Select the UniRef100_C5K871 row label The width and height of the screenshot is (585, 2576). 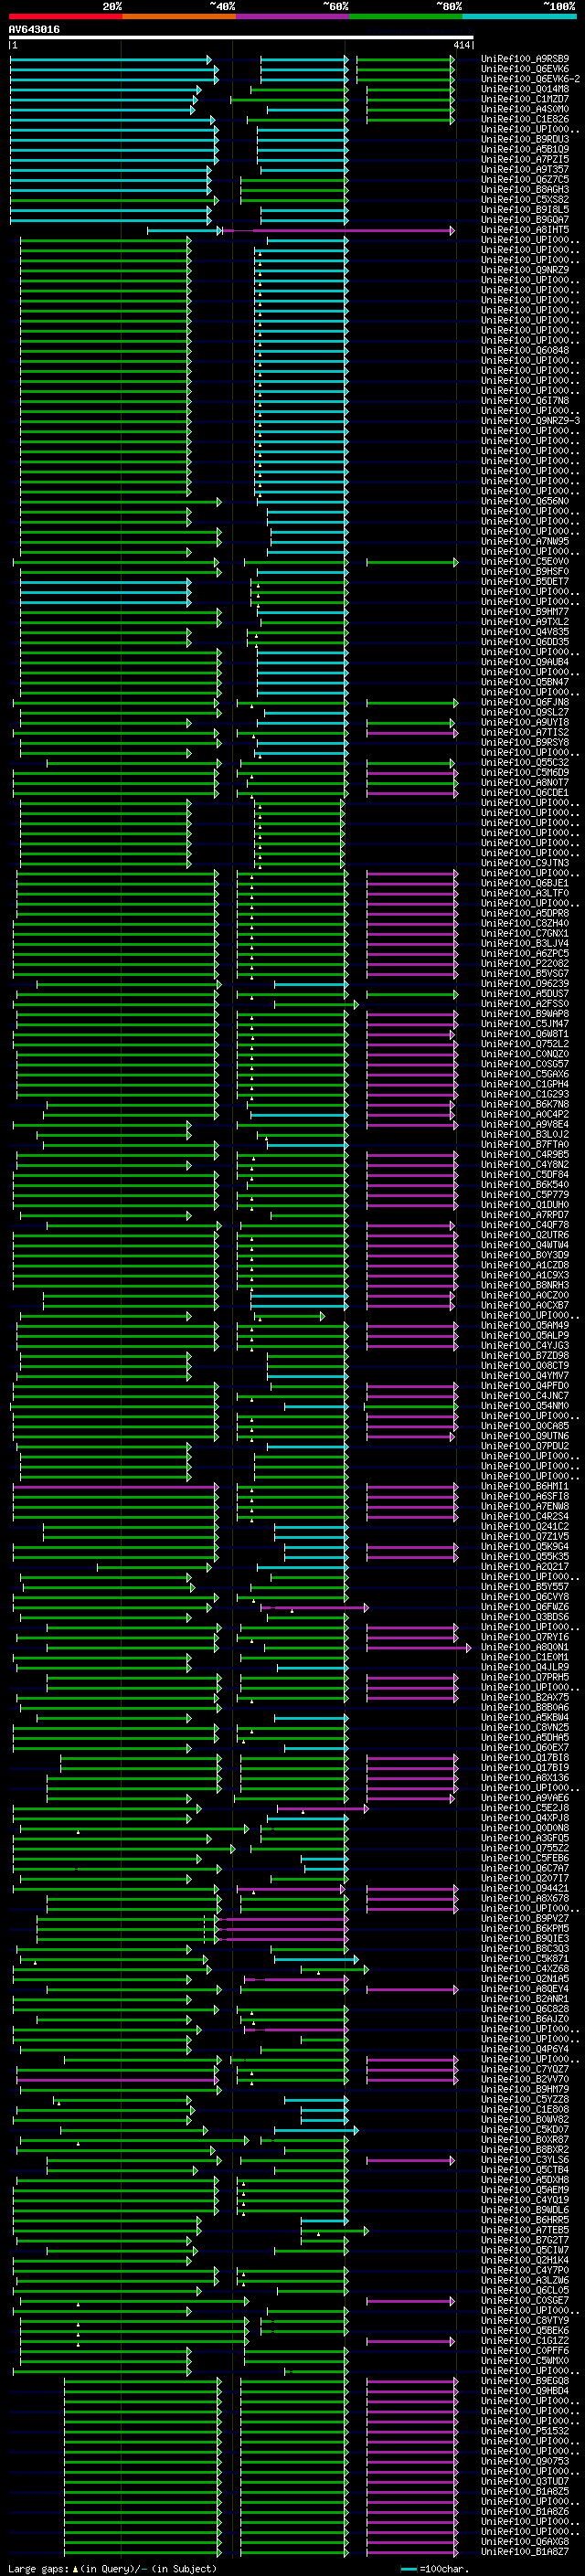pos(525,1959)
